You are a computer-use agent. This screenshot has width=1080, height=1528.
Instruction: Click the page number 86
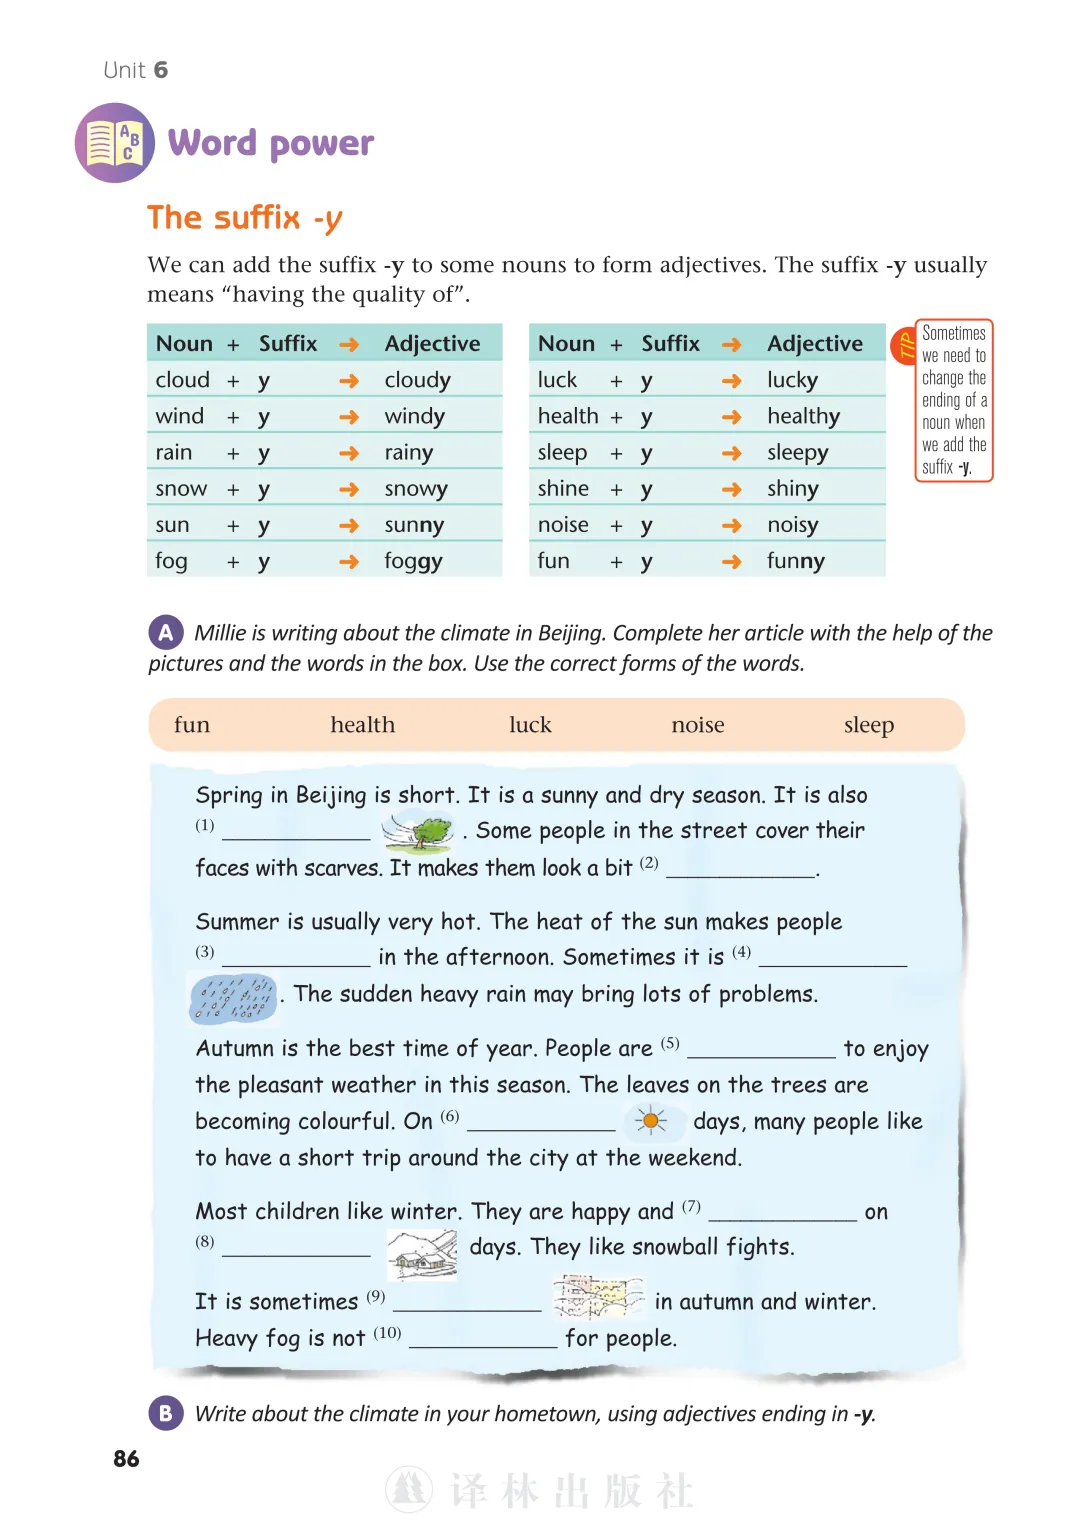pos(127,1458)
